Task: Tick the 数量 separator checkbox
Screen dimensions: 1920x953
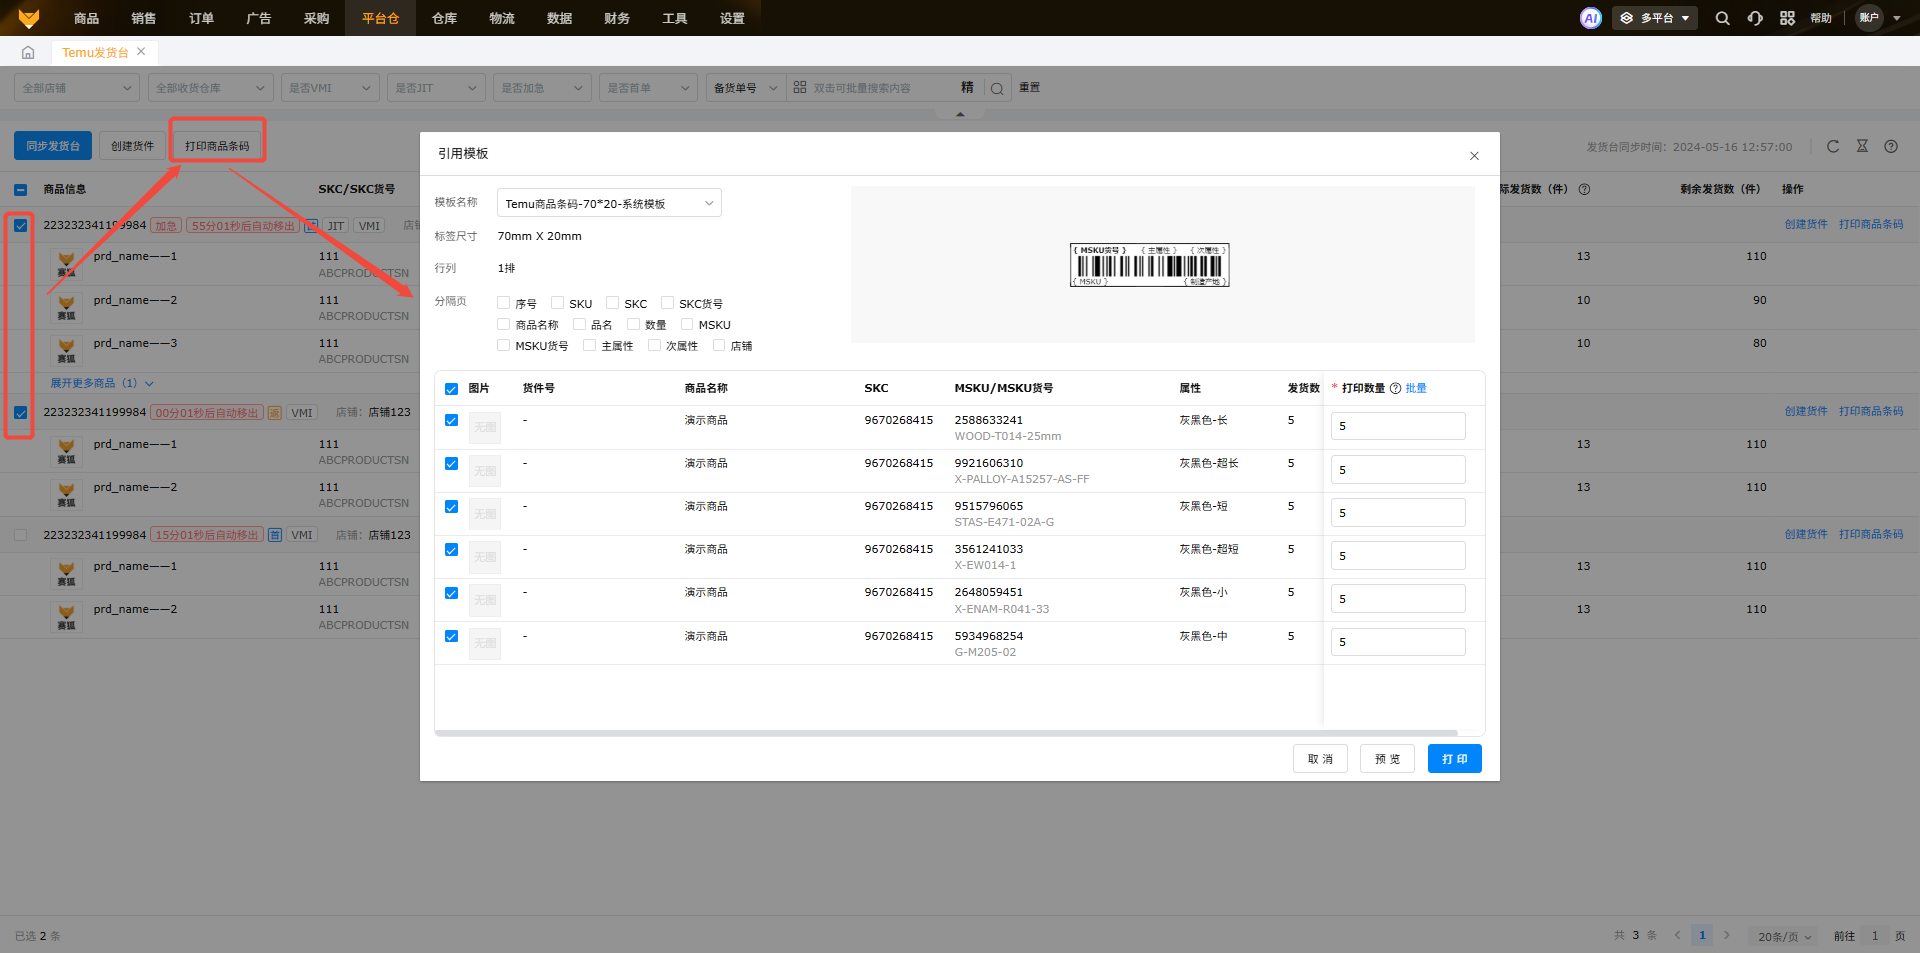Action: coord(633,324)
